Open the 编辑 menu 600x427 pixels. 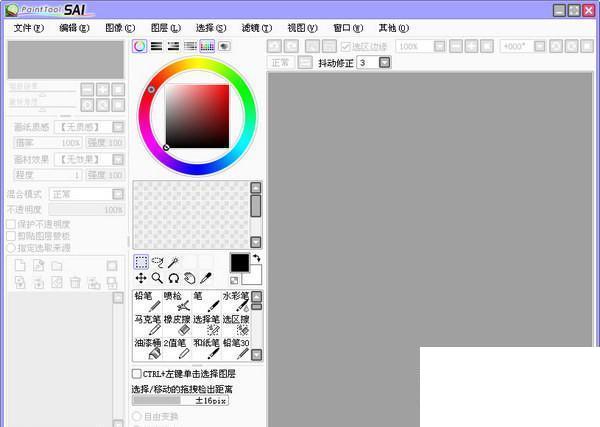point(74,28)
